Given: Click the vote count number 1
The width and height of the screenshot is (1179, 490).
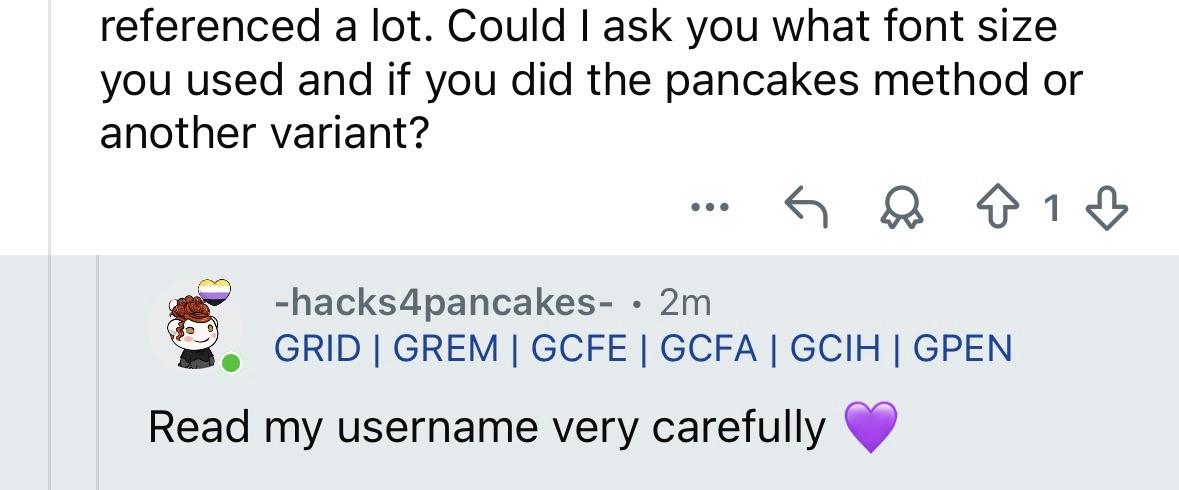Looking at the screenshot, I should 1051,208.
